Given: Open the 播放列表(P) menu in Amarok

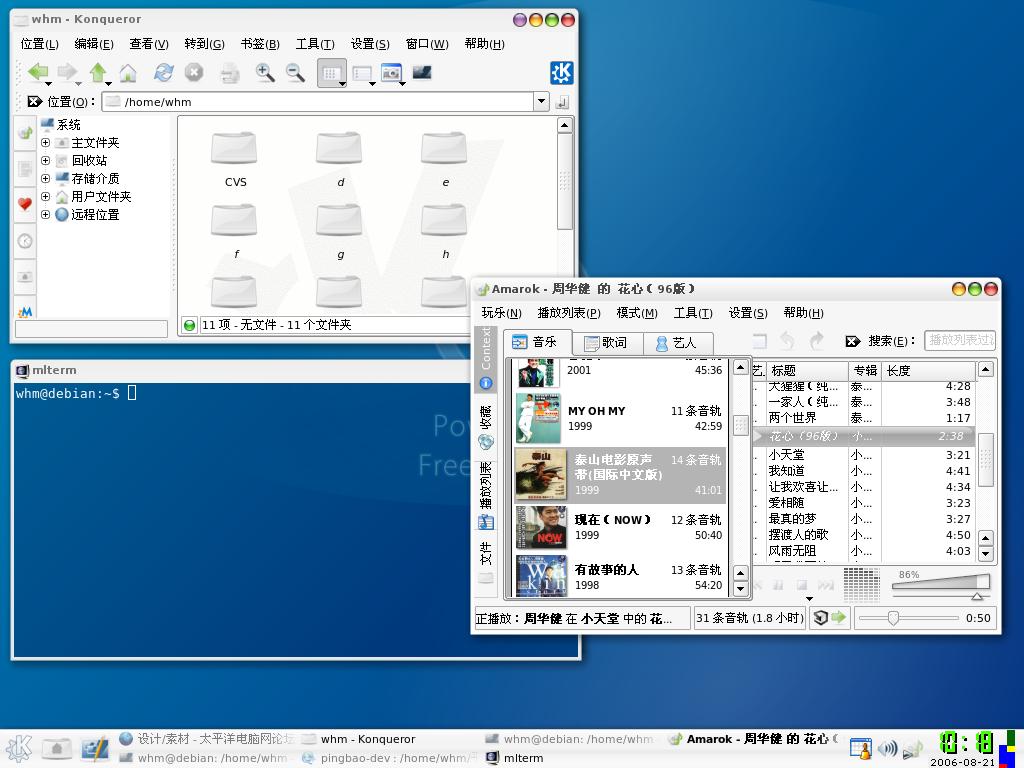Looking at the screenshot, I should pos(569,313).
